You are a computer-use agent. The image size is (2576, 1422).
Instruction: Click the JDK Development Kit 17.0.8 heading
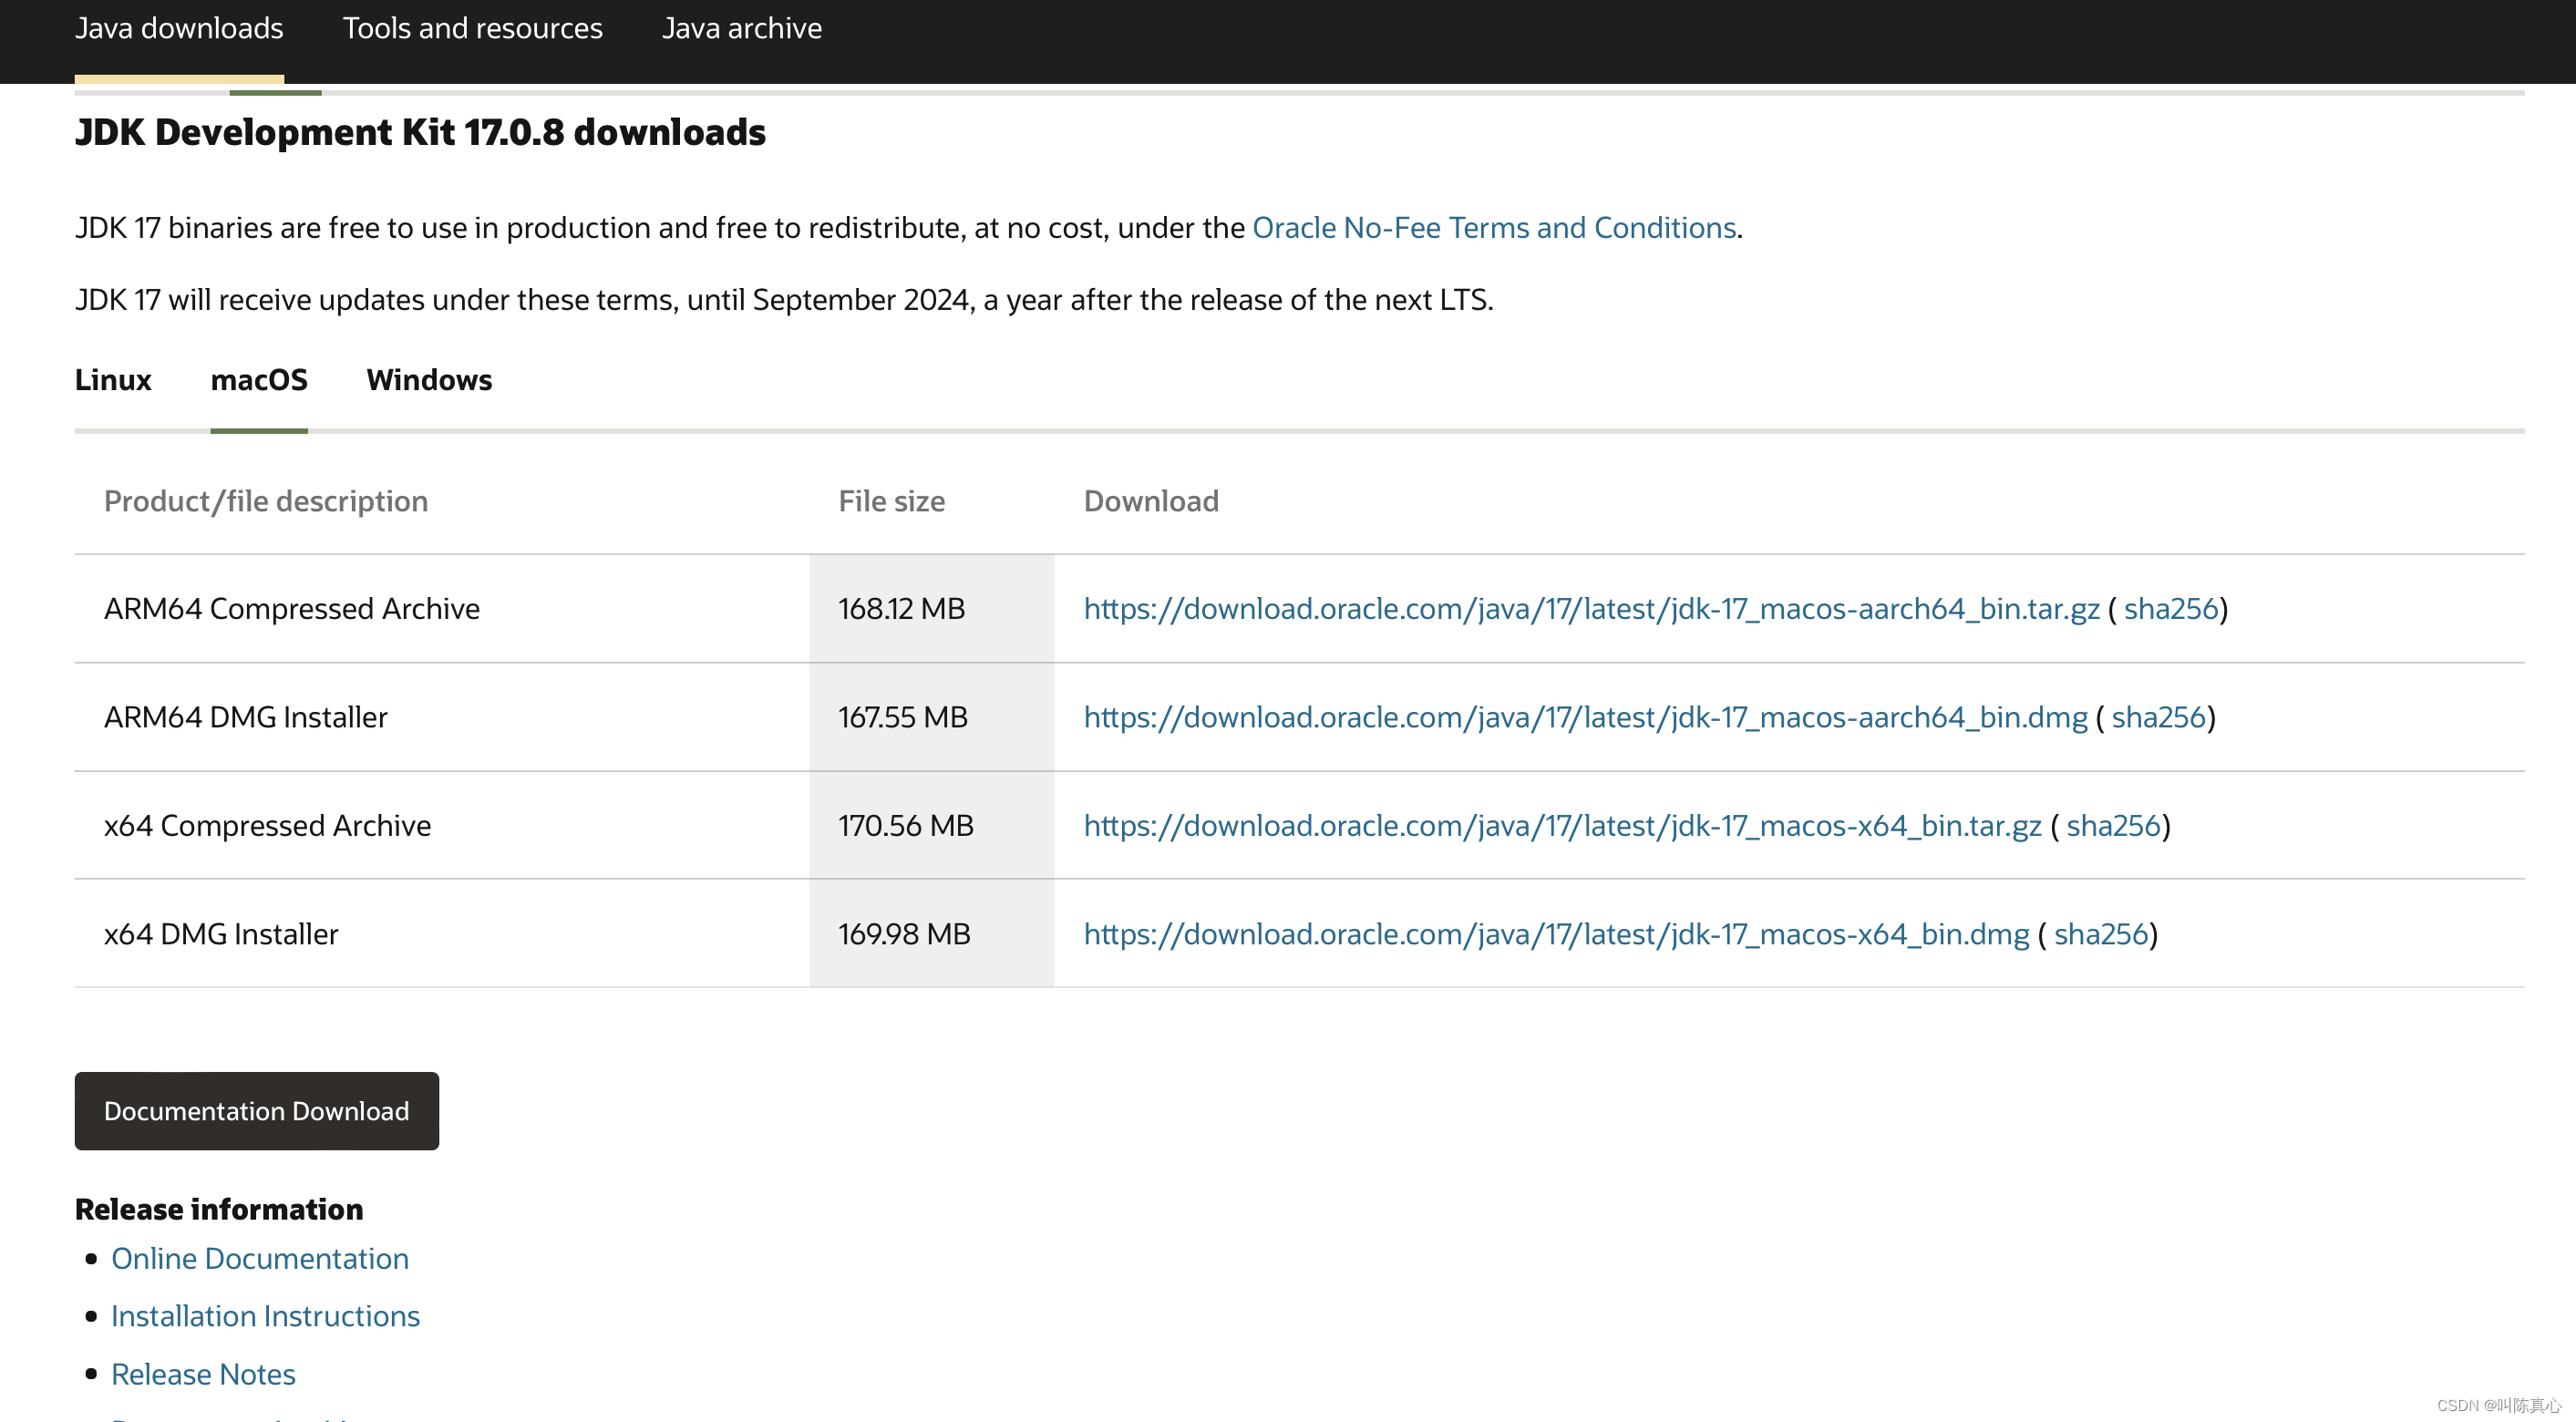[x=420, y=133]
